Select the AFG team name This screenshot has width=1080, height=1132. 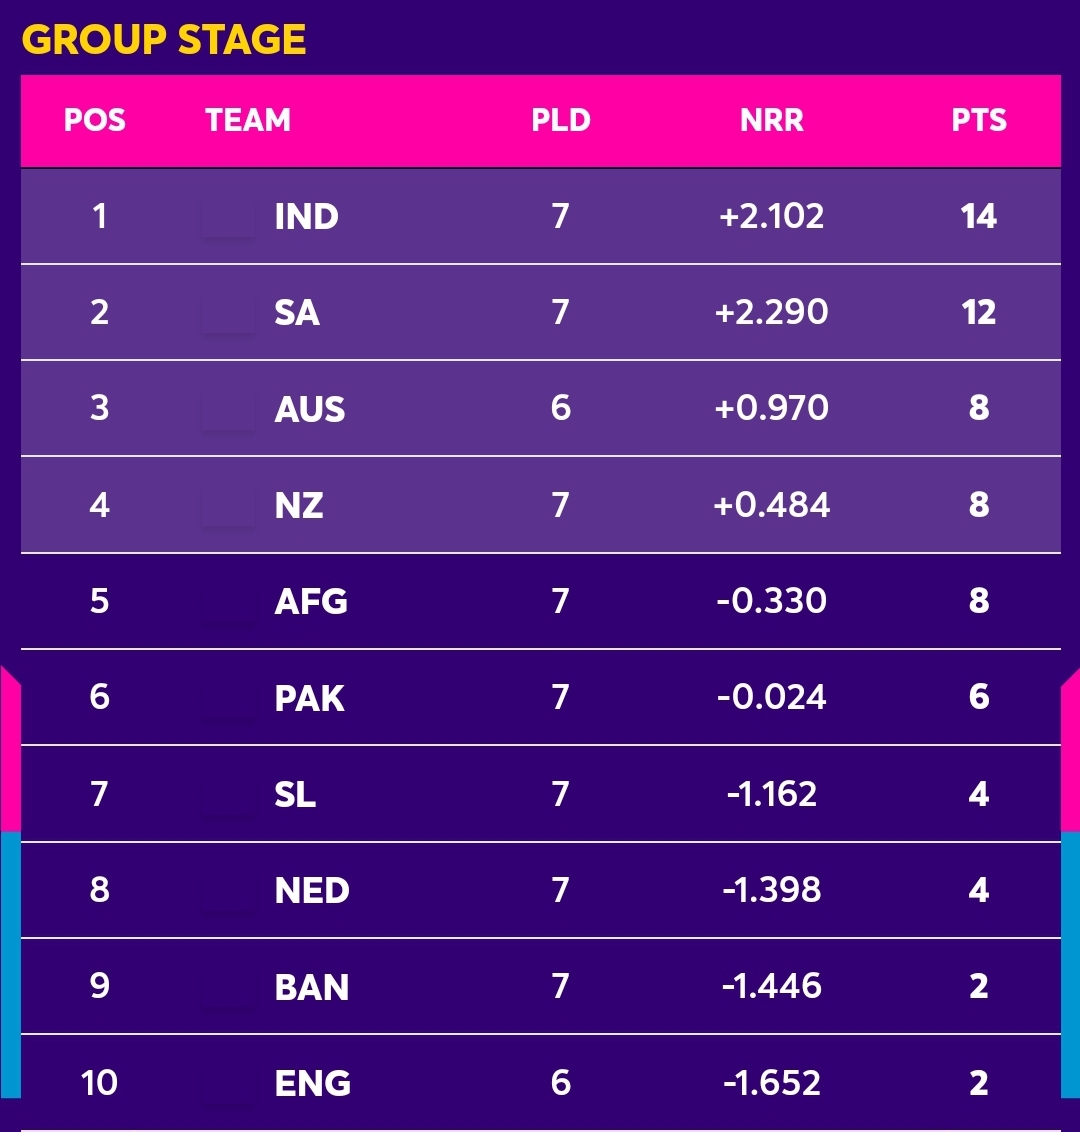click(x=311, y=601)
